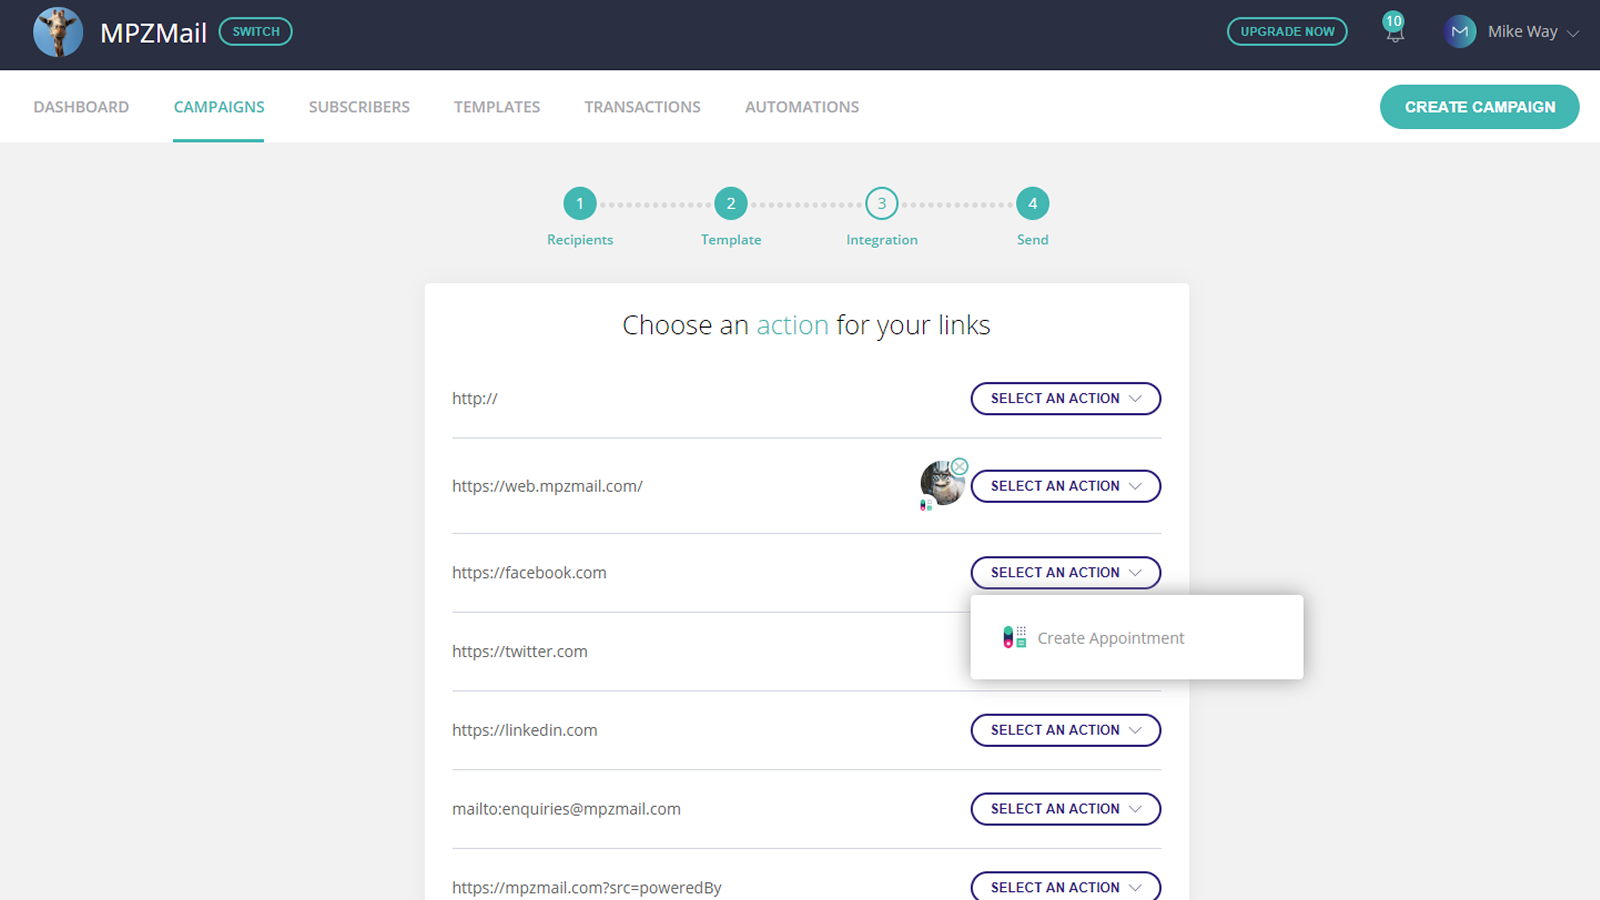This screenshot has height=900, width=1600.
Task: Open action dropdown for https://linkedin.com
Action: (1065, 730)
